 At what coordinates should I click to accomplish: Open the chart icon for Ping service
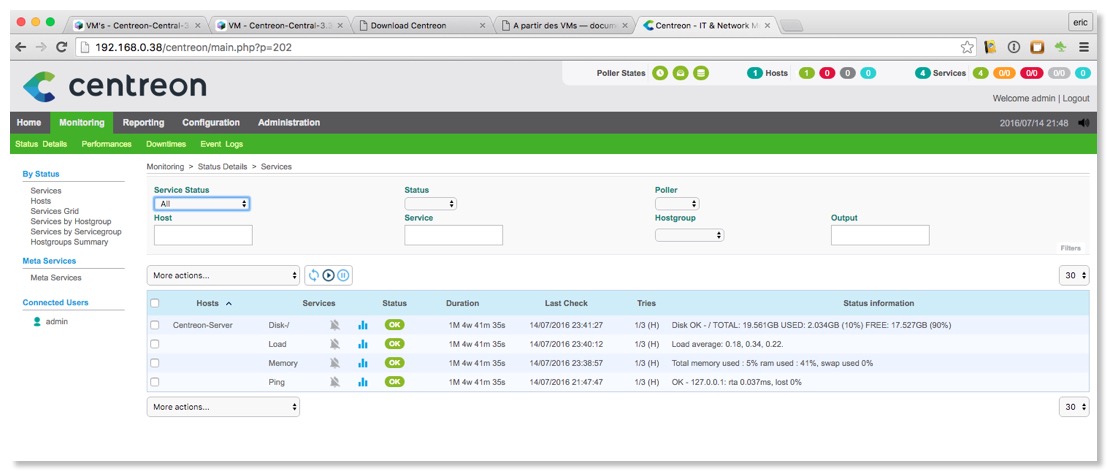point(363,382)
